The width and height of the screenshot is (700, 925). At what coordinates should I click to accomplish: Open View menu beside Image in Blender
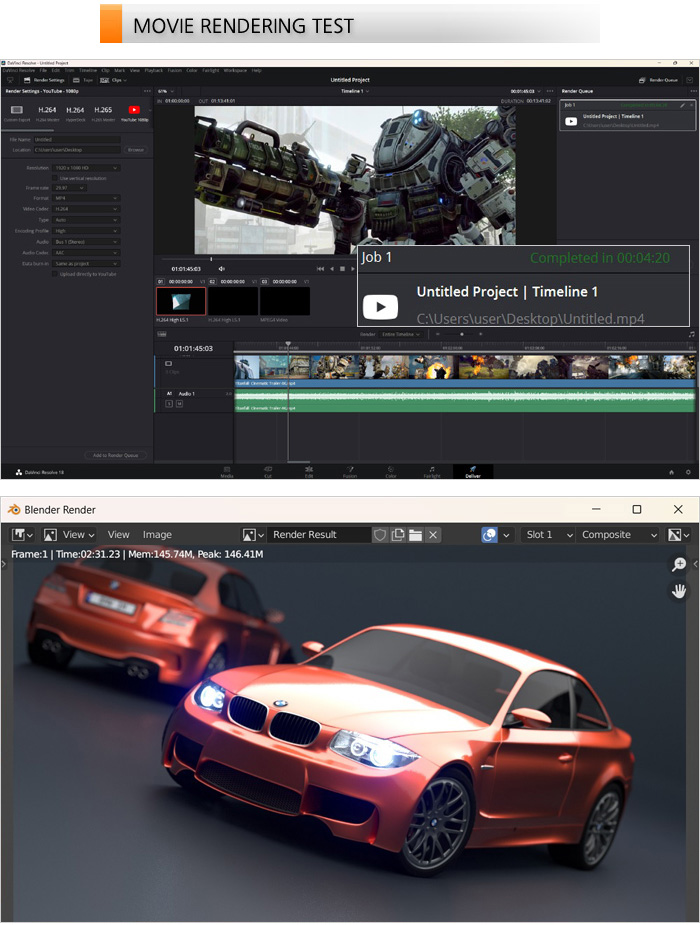click(x=118, y=534)
